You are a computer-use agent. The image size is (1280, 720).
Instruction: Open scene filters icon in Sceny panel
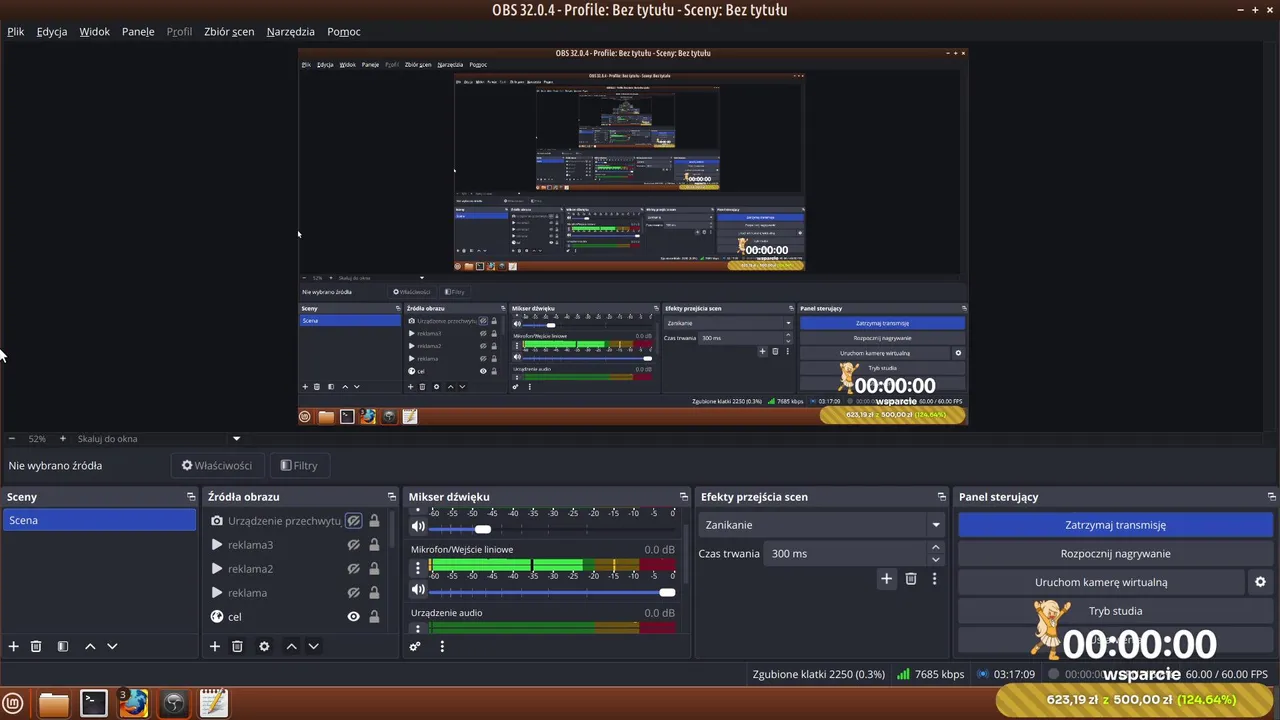[63, 647]
